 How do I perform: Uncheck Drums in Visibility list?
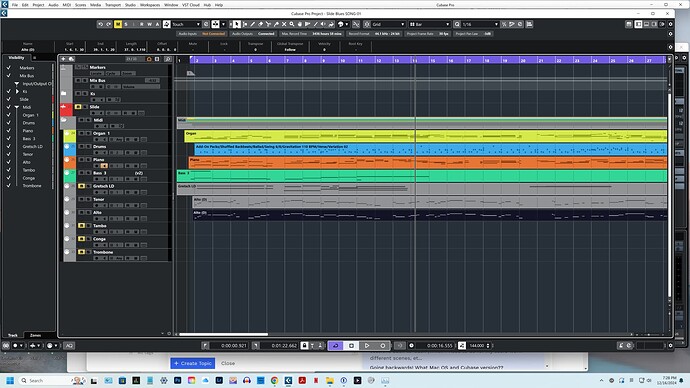[8, 123]
